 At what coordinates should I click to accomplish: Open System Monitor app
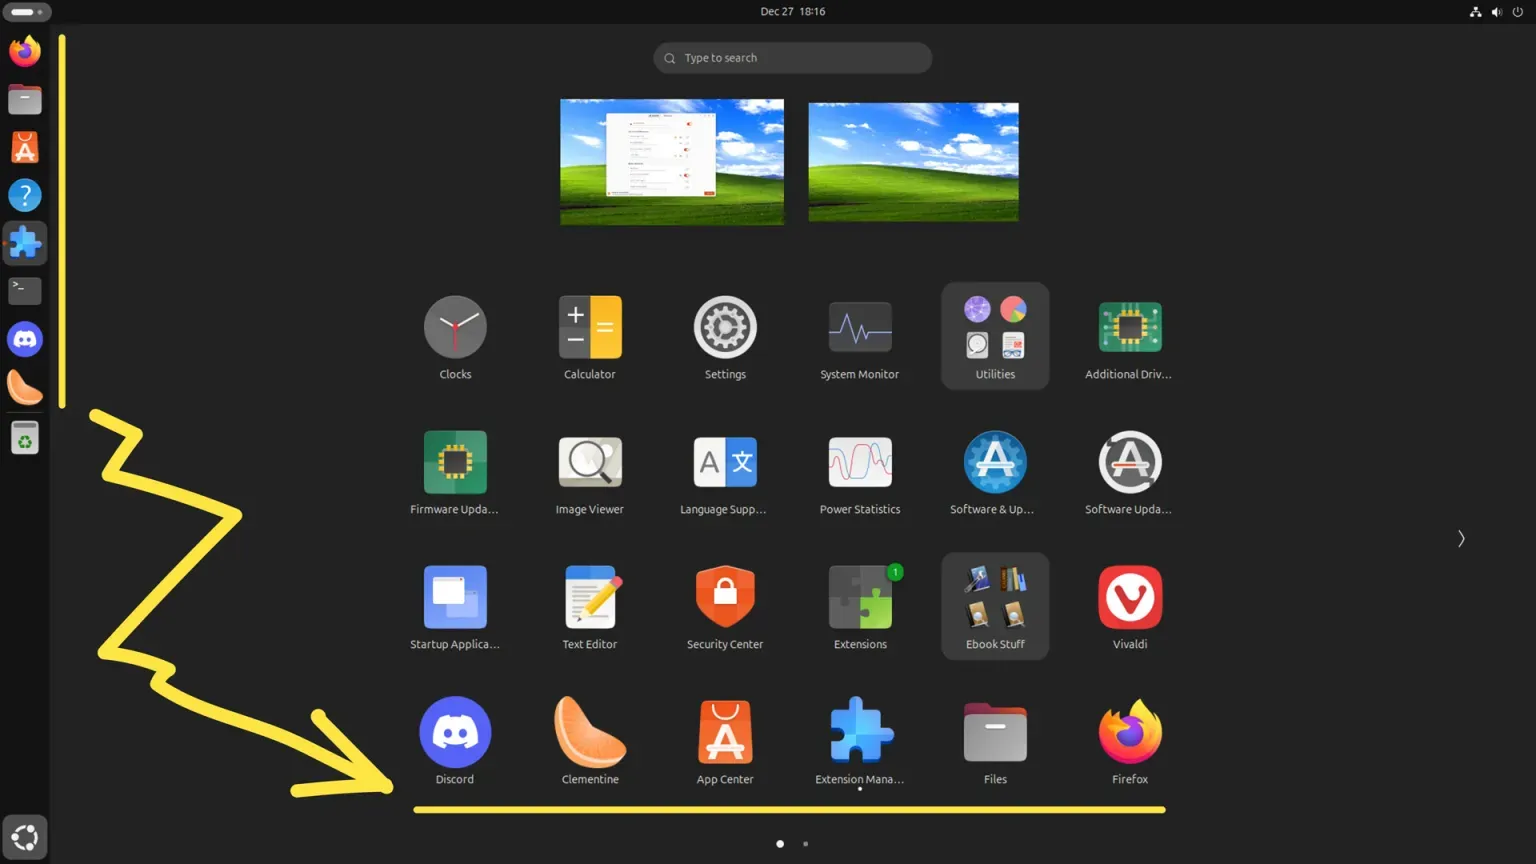(860, 337)
